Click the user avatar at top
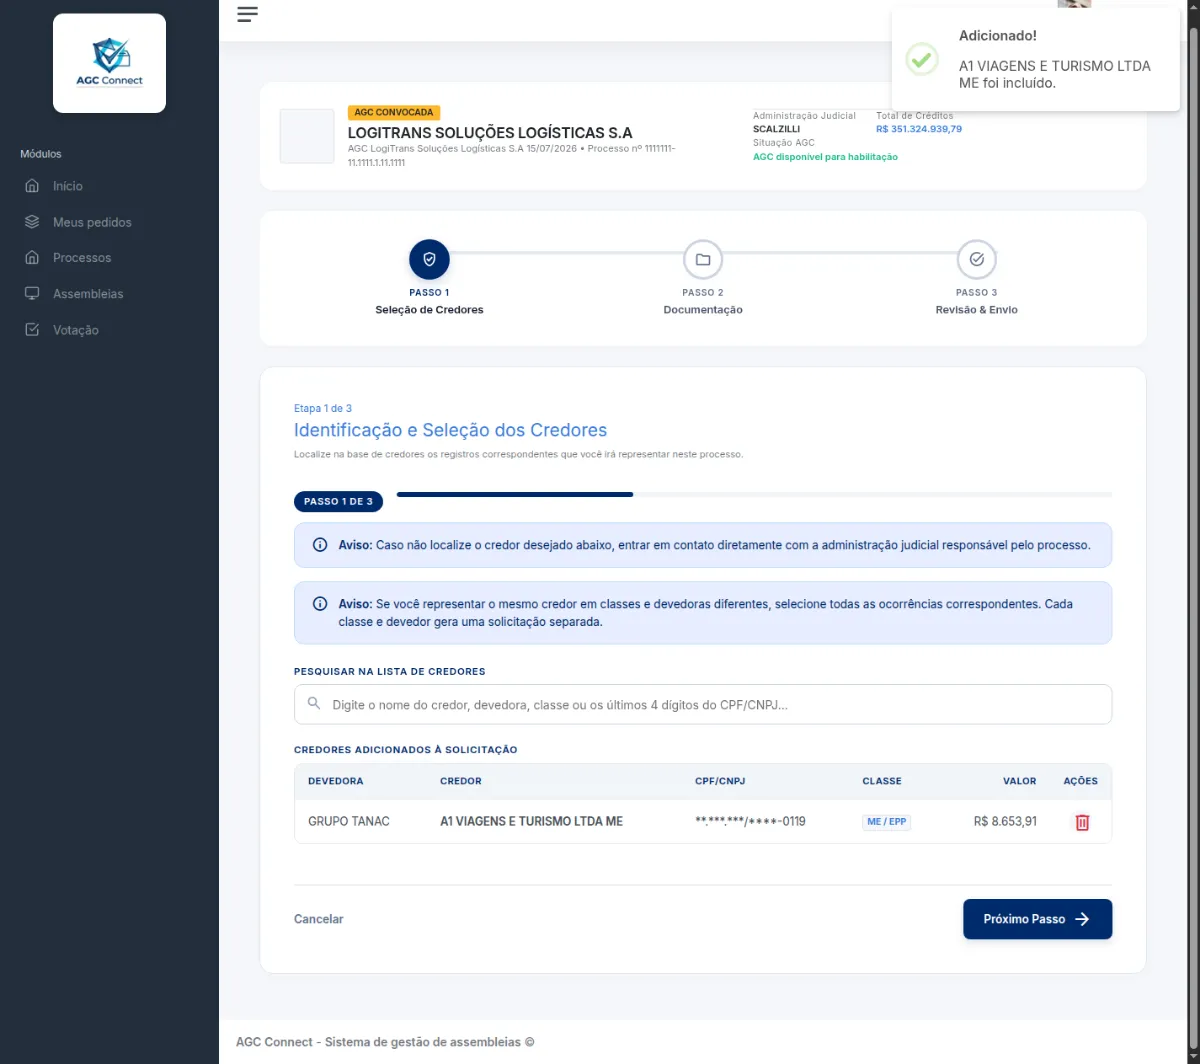The image size is (1200, 1064). click(1074, 4)
